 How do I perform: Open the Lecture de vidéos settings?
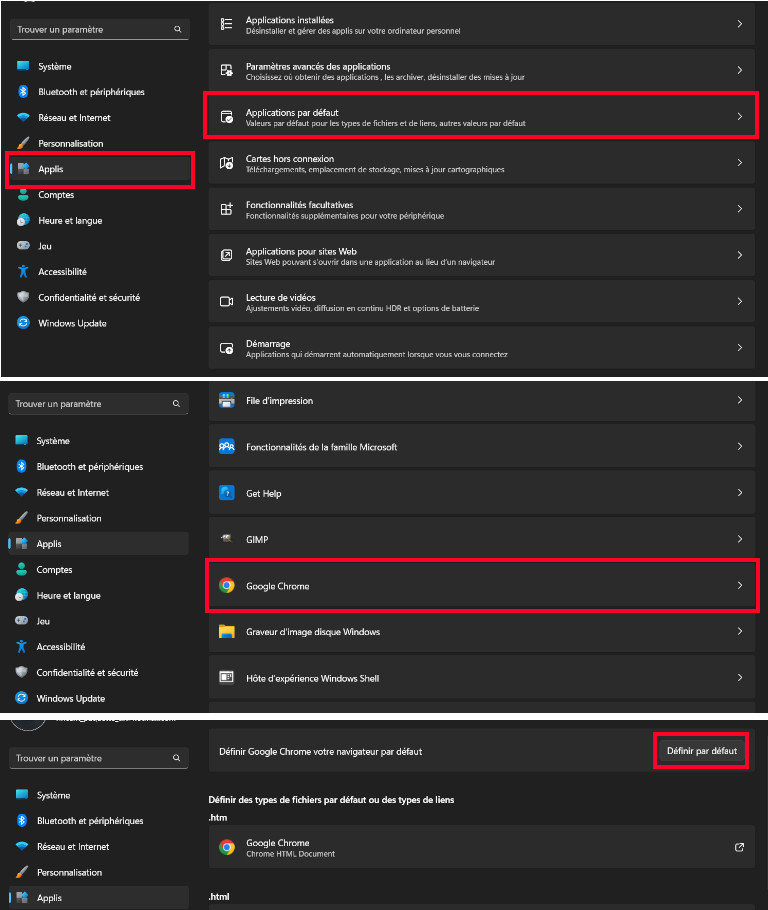pos(480,301)
